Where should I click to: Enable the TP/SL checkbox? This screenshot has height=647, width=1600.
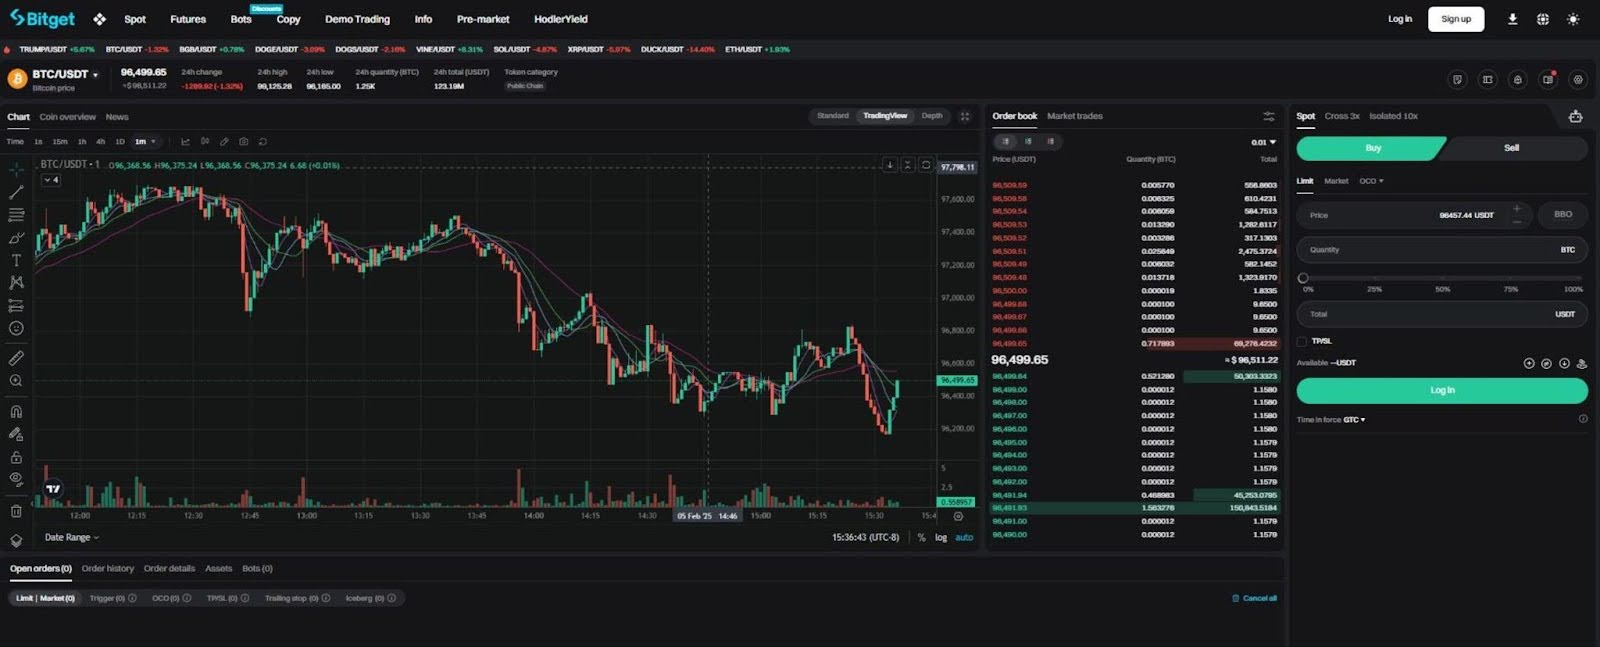tap(1302, 341)
